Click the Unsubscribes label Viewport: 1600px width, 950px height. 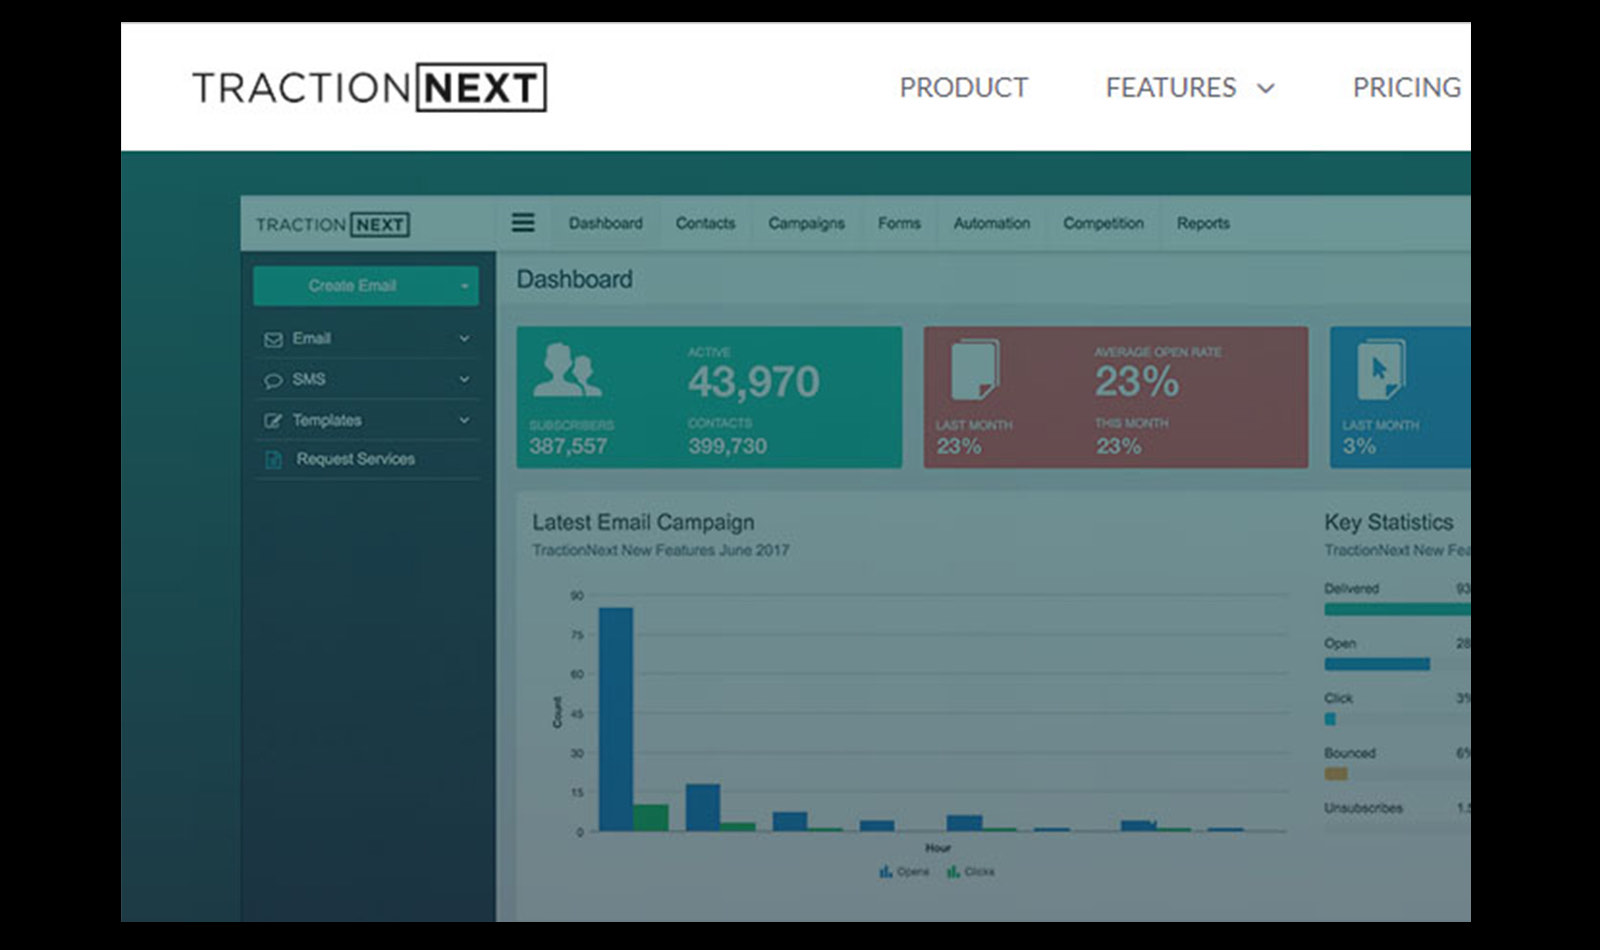pos(1363,808)
